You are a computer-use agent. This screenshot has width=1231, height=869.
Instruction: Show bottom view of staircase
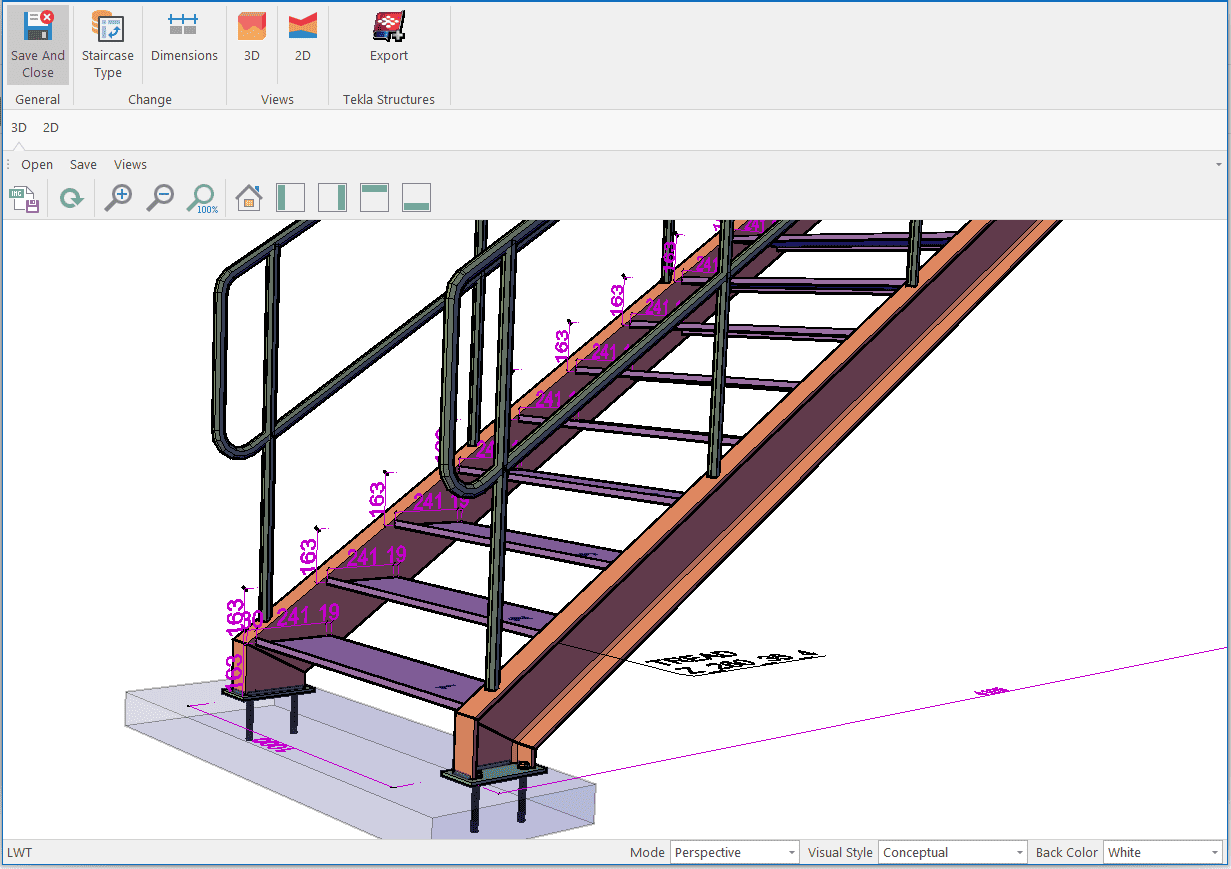416,198
